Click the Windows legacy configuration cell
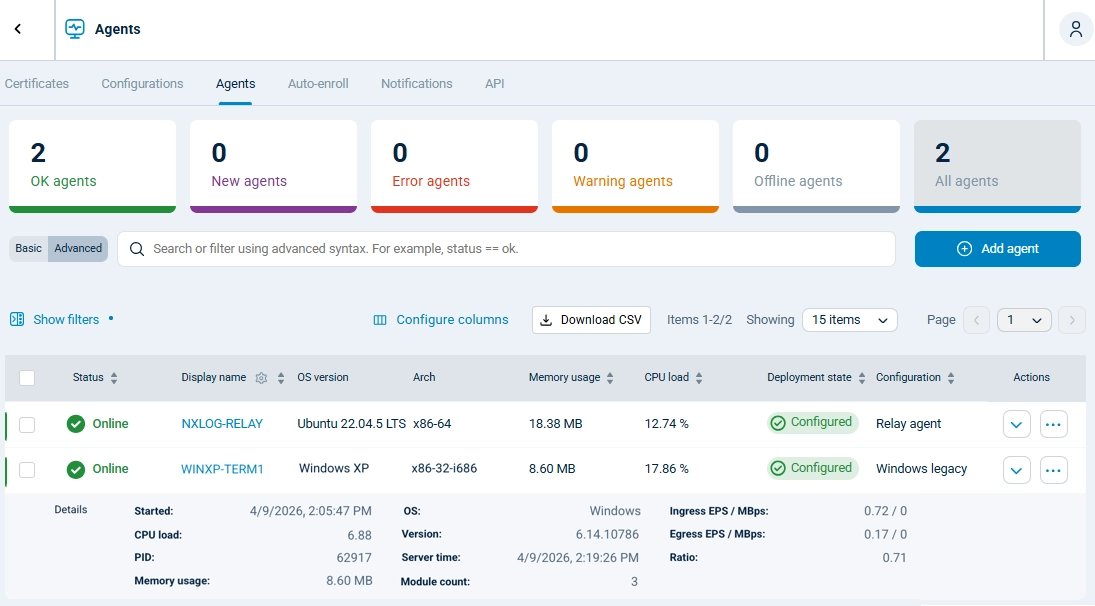Image resolution: width=1095 pixels, height=606 pixels. [921, 469]
